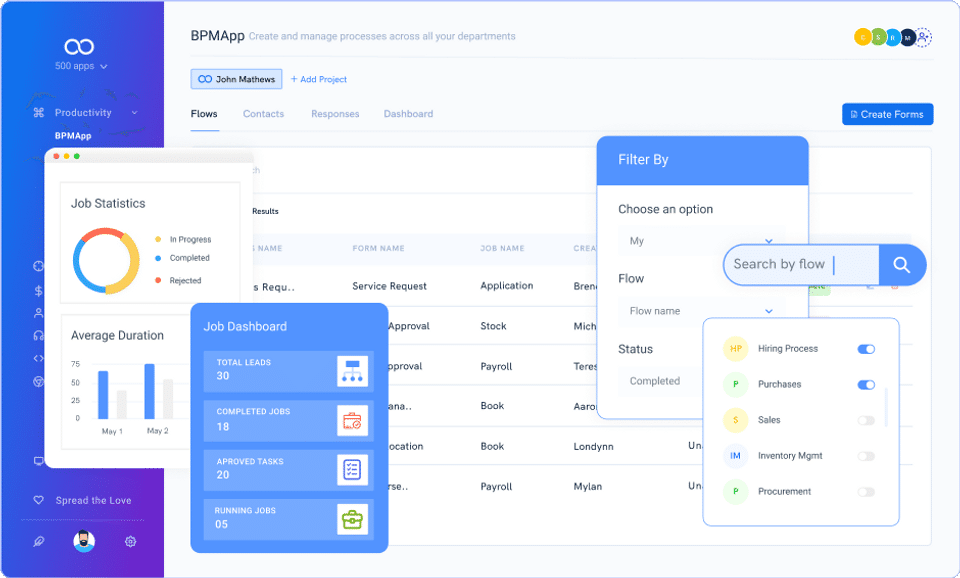Screen dimensions: 960x578
Task: Click the lifebuoy support sidebar icon
Action: coord(39,266)
